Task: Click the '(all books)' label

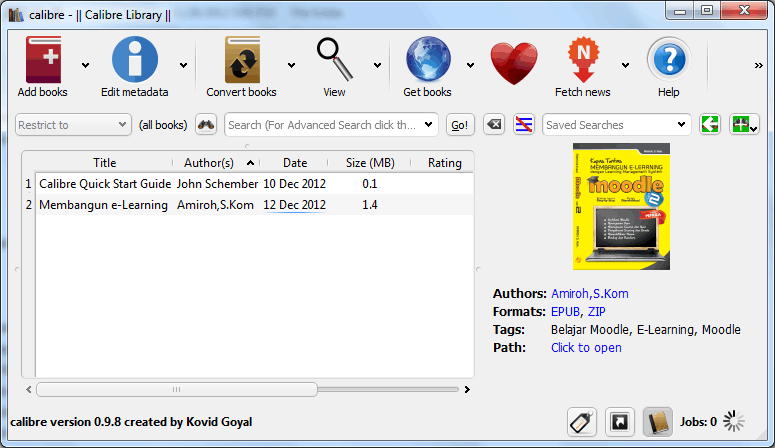Action: pos(163,125)
